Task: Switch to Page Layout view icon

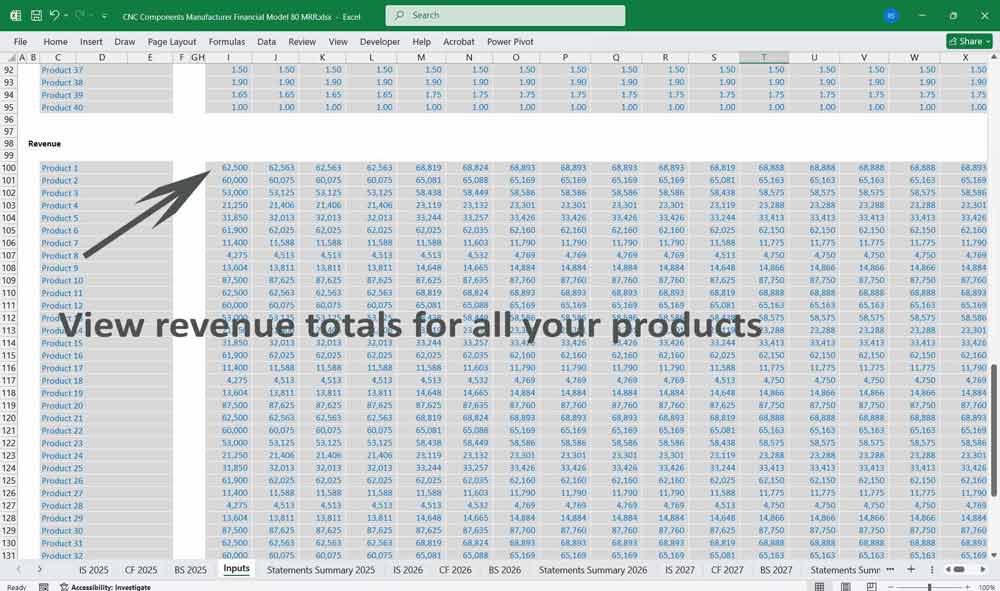Action: [846, 587]
